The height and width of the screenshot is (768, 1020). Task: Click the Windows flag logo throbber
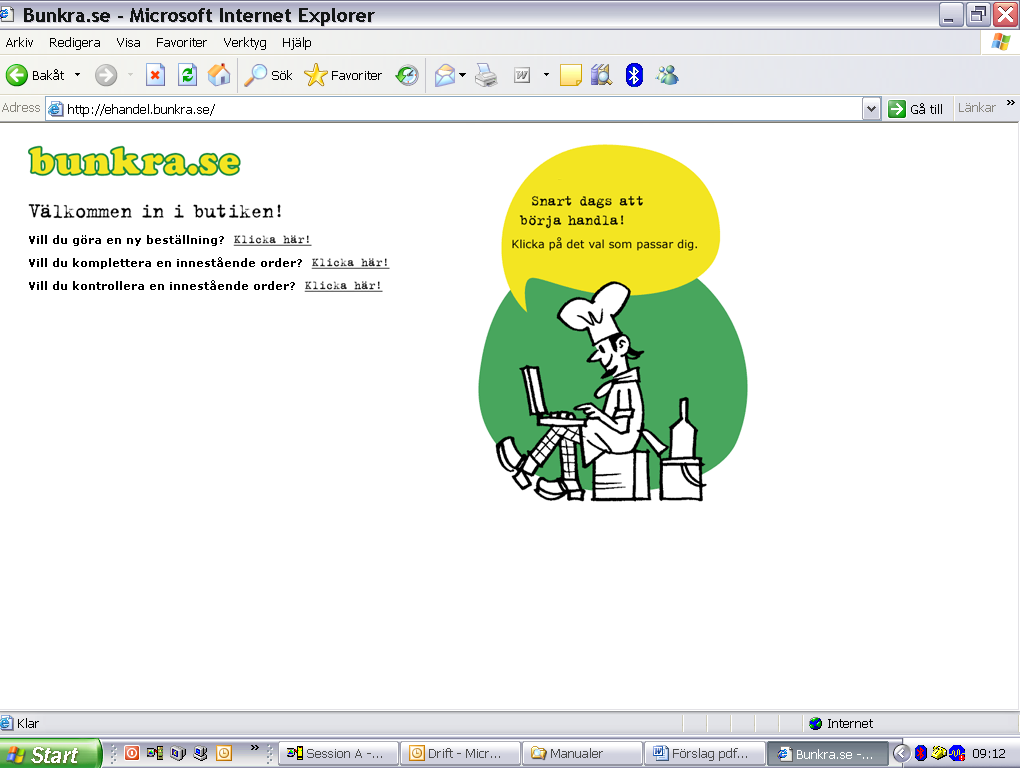pos(1000,43)
